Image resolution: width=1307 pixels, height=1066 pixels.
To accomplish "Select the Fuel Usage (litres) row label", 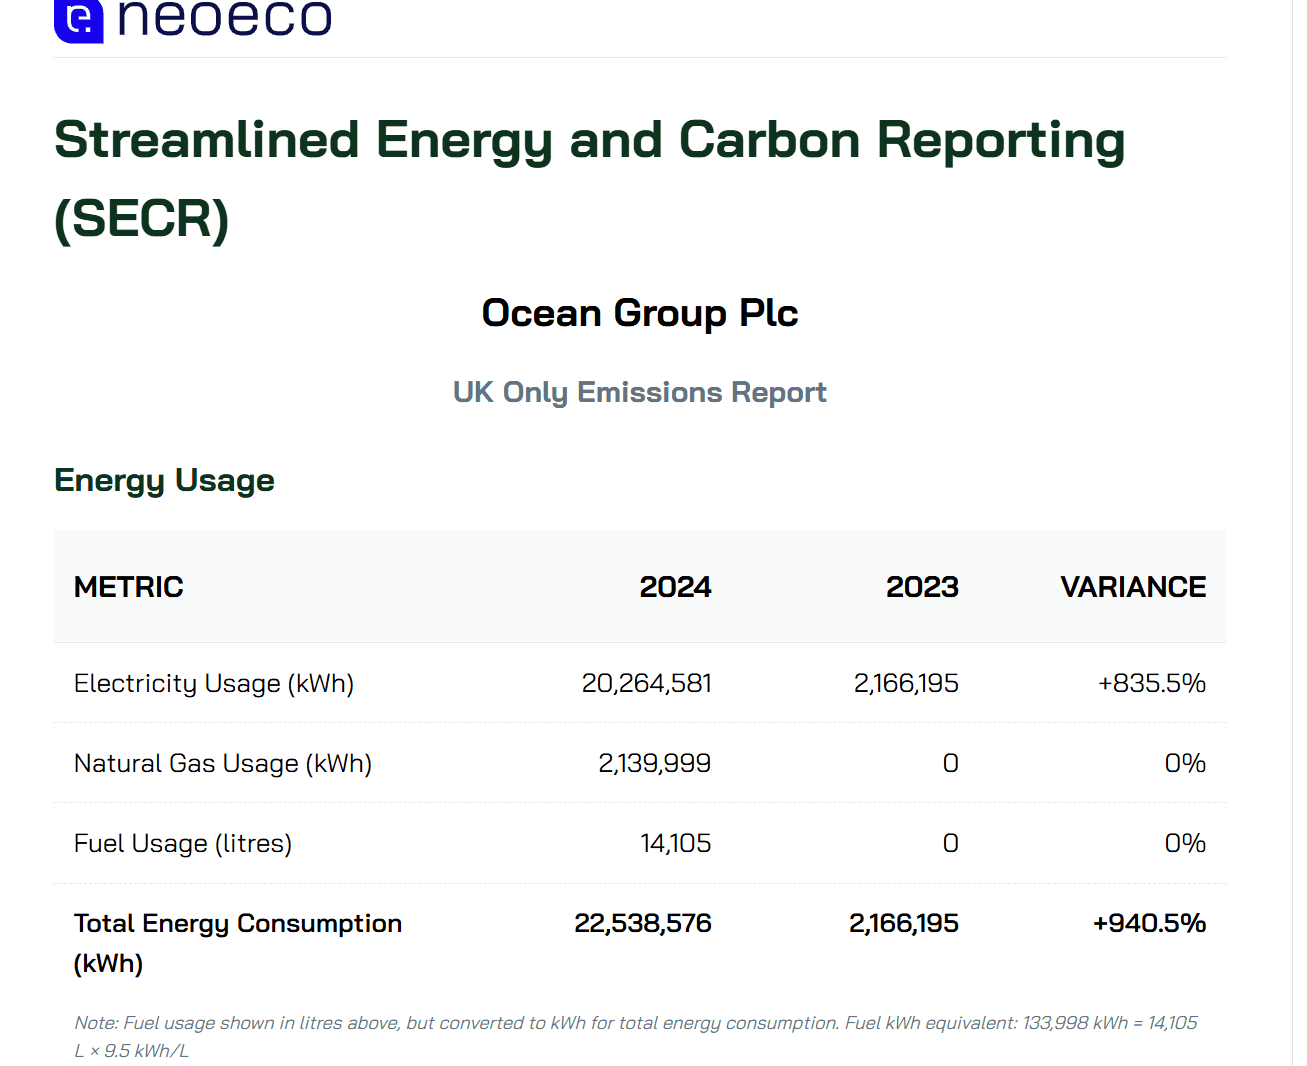I will 183,843.
